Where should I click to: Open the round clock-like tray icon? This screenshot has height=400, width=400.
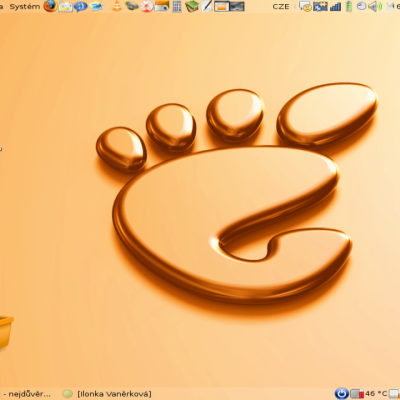tap(361, 6)
